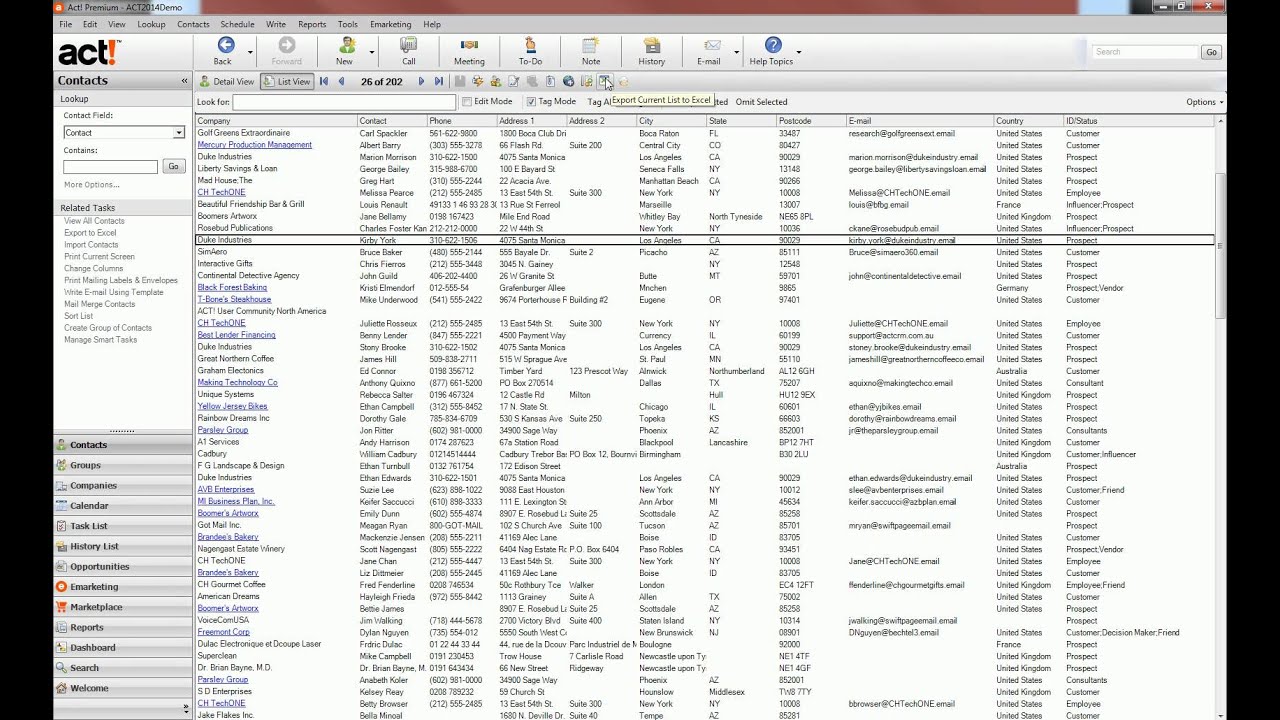The width and height of the screenshot is (1280, 720).
Task: Open Mercury Production Management company link
Action: (x=255, y=145)
